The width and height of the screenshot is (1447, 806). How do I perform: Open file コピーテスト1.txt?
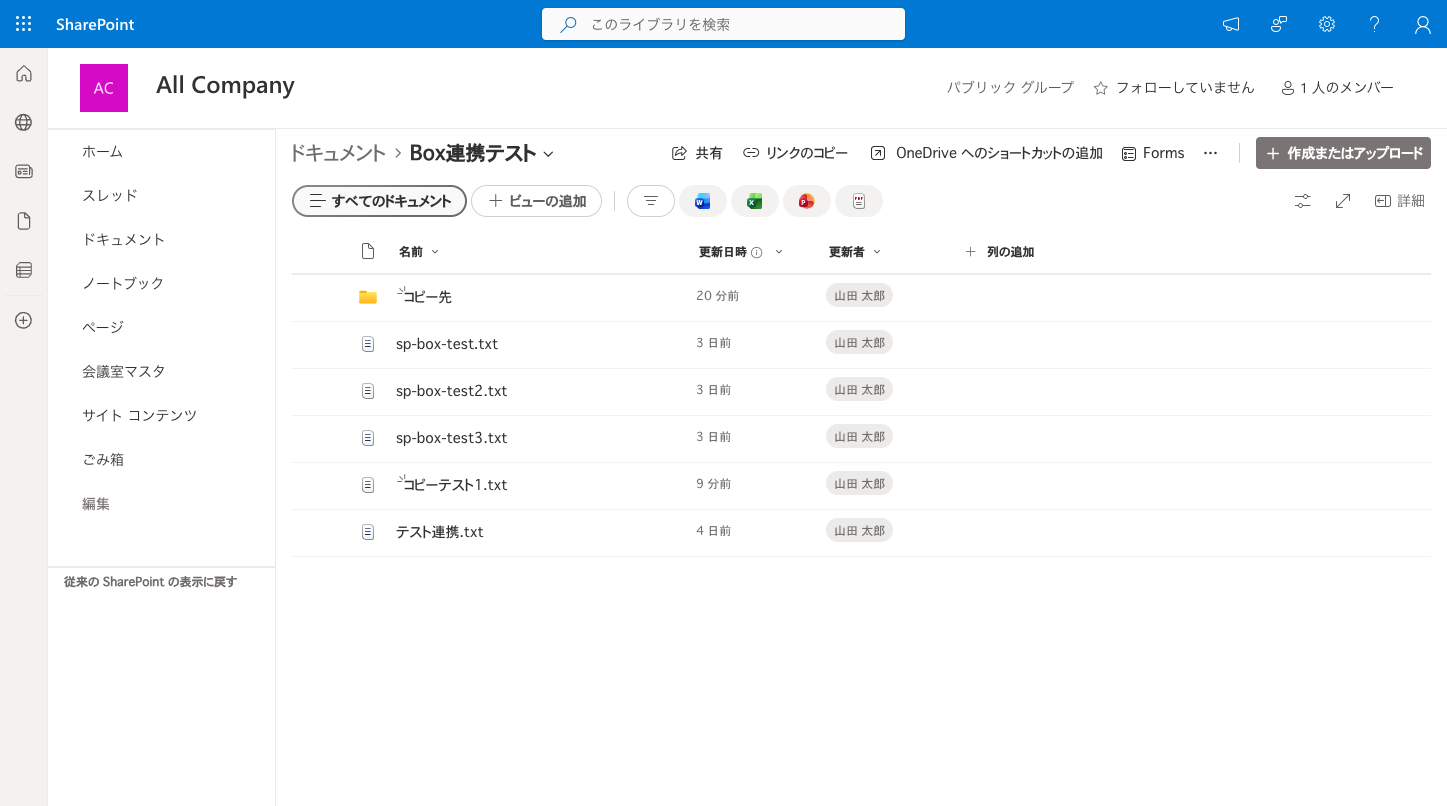455,485
